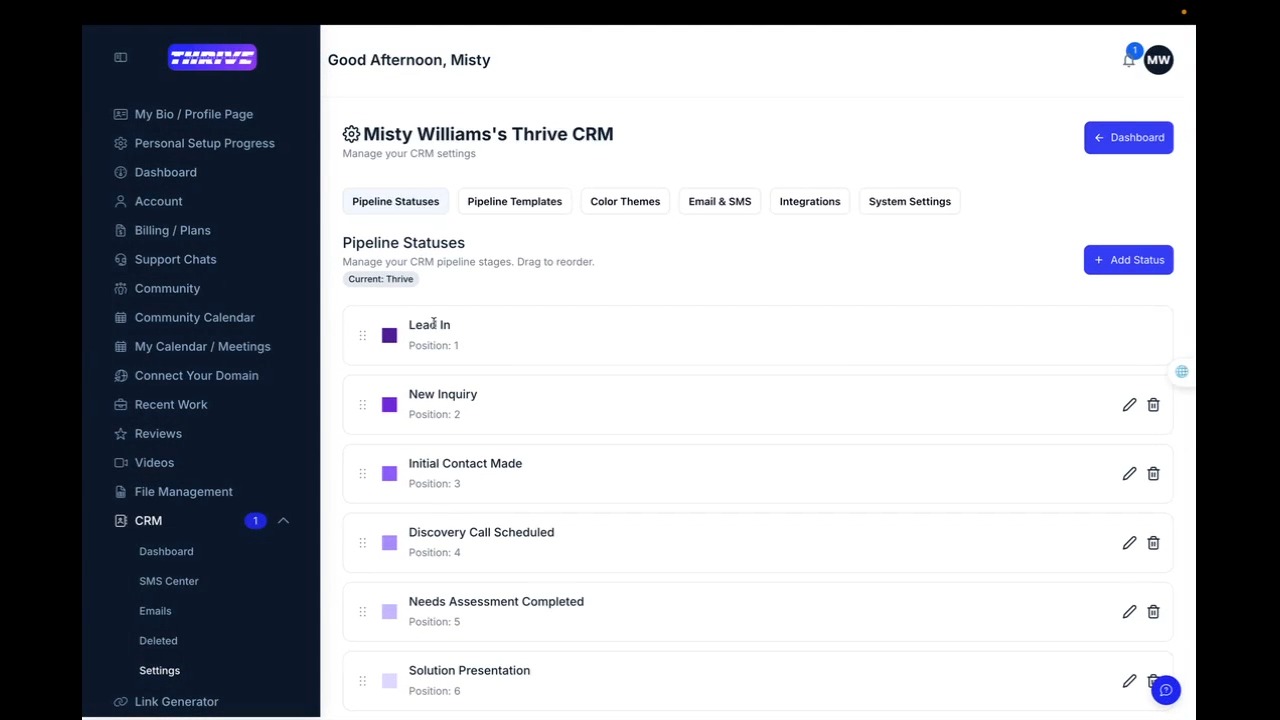Edit the New Inquiry status

coord(1129,405)
